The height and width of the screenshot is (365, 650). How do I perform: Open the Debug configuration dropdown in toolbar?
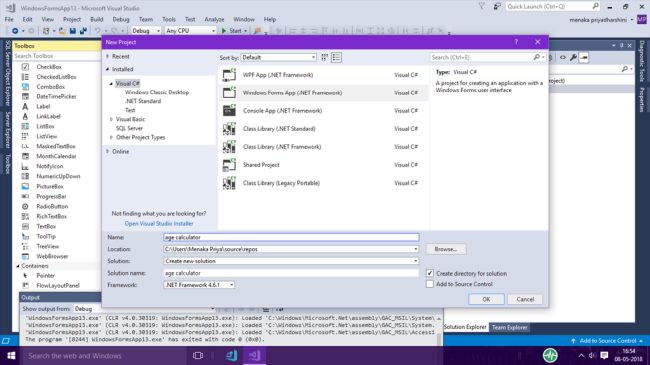(x=146, y=31)
